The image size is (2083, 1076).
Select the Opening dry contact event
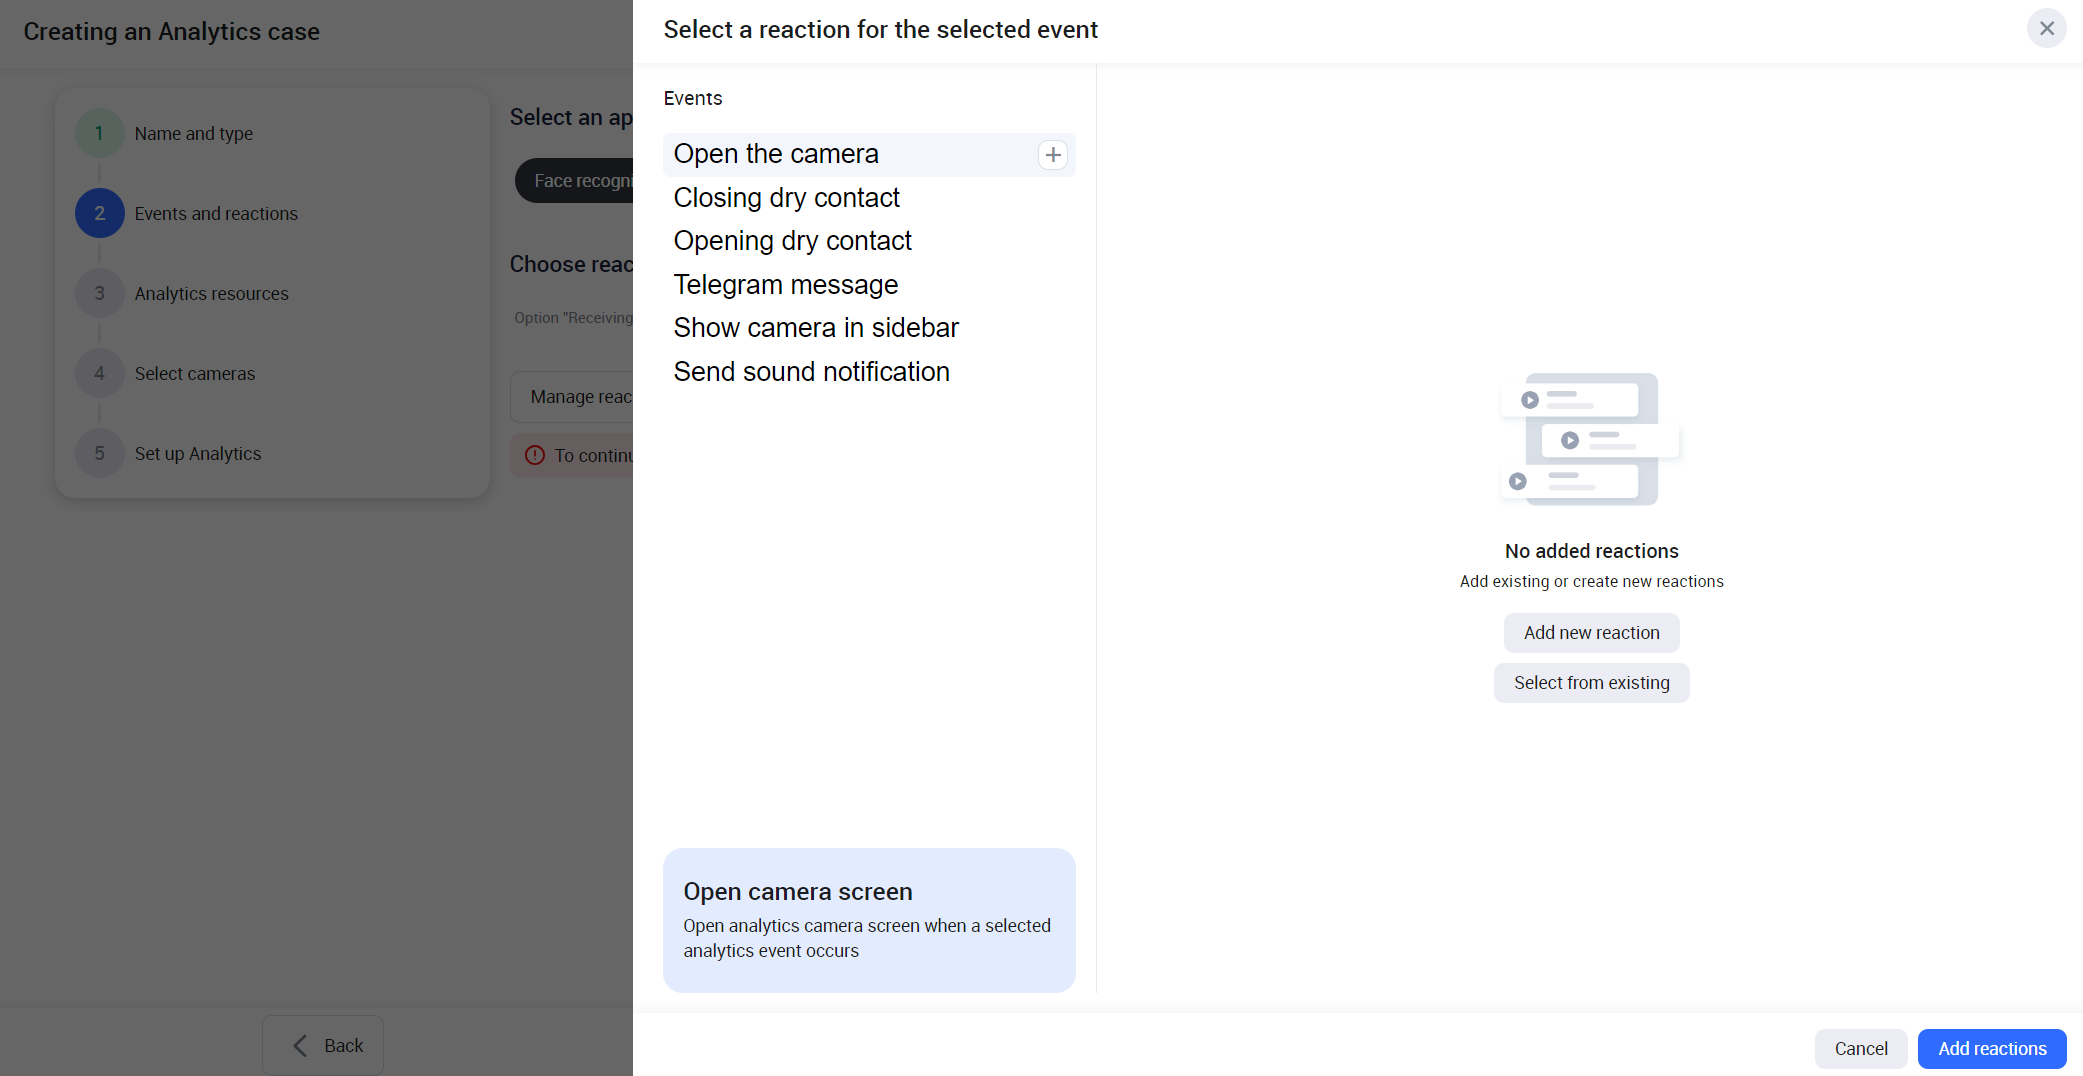click(x=792, y=241)
